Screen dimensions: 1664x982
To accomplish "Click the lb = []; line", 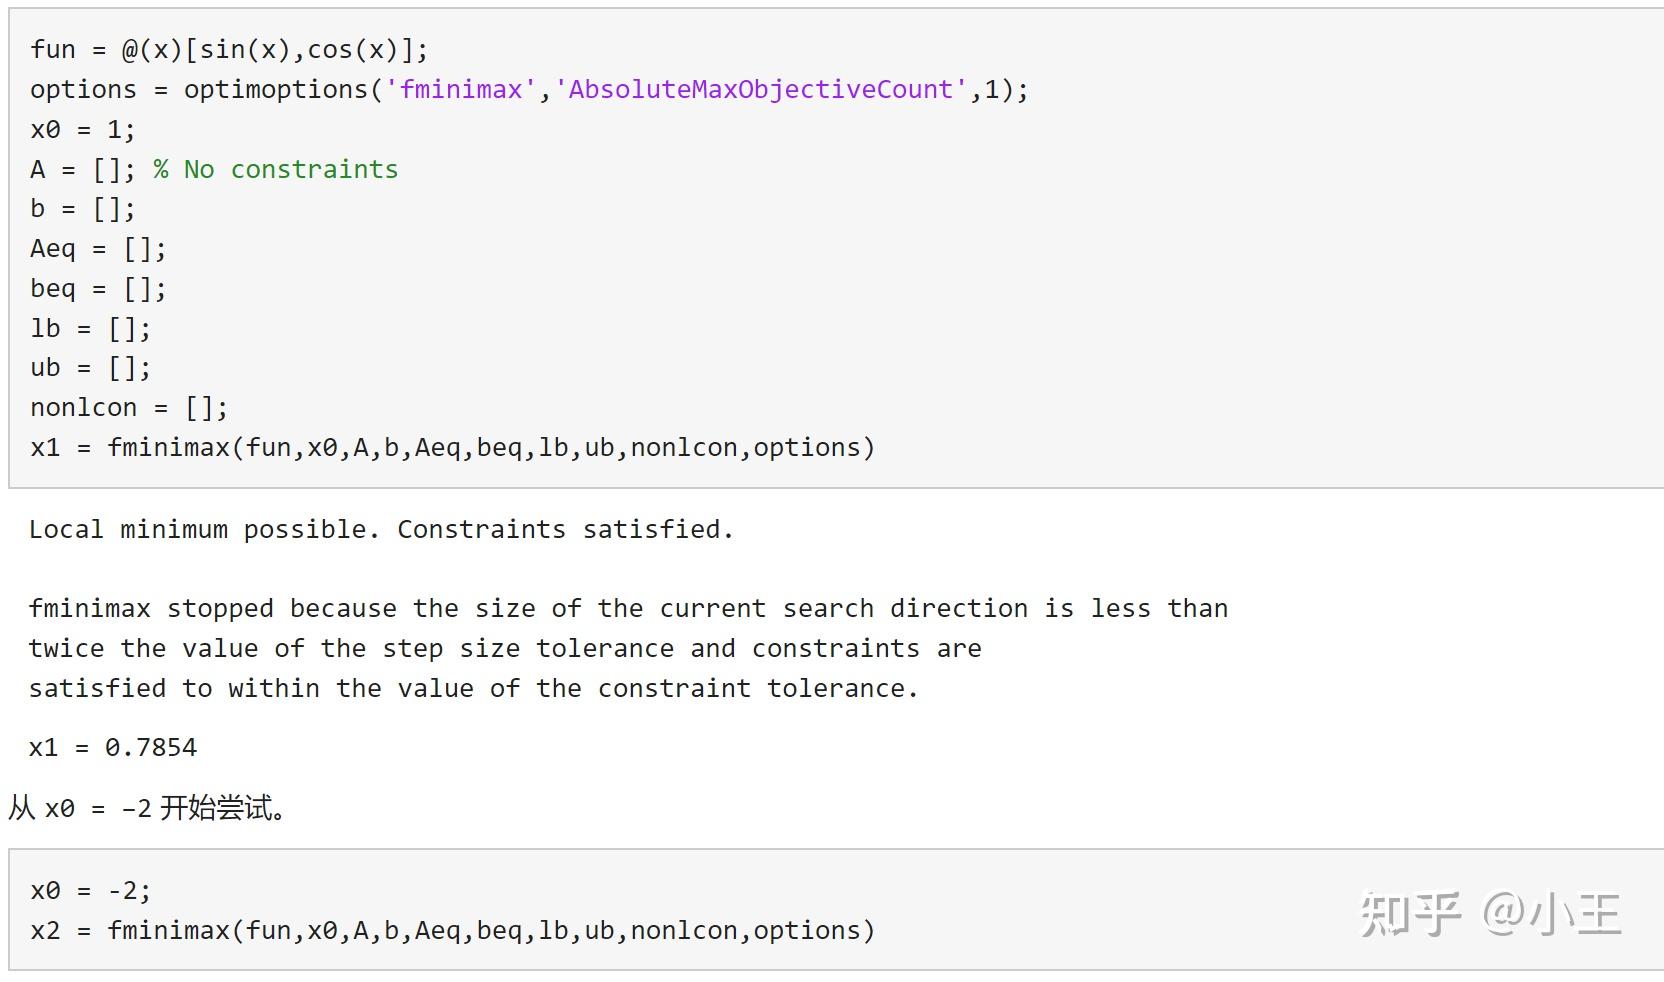I will pyautogui.click(x=90, y=328).
